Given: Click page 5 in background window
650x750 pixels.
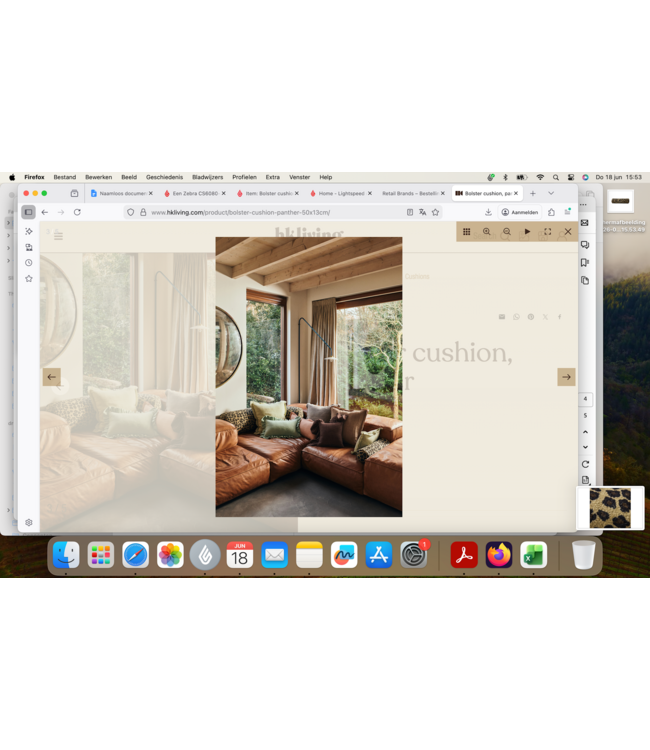Looking at the screenshot, I should [585, 415].
